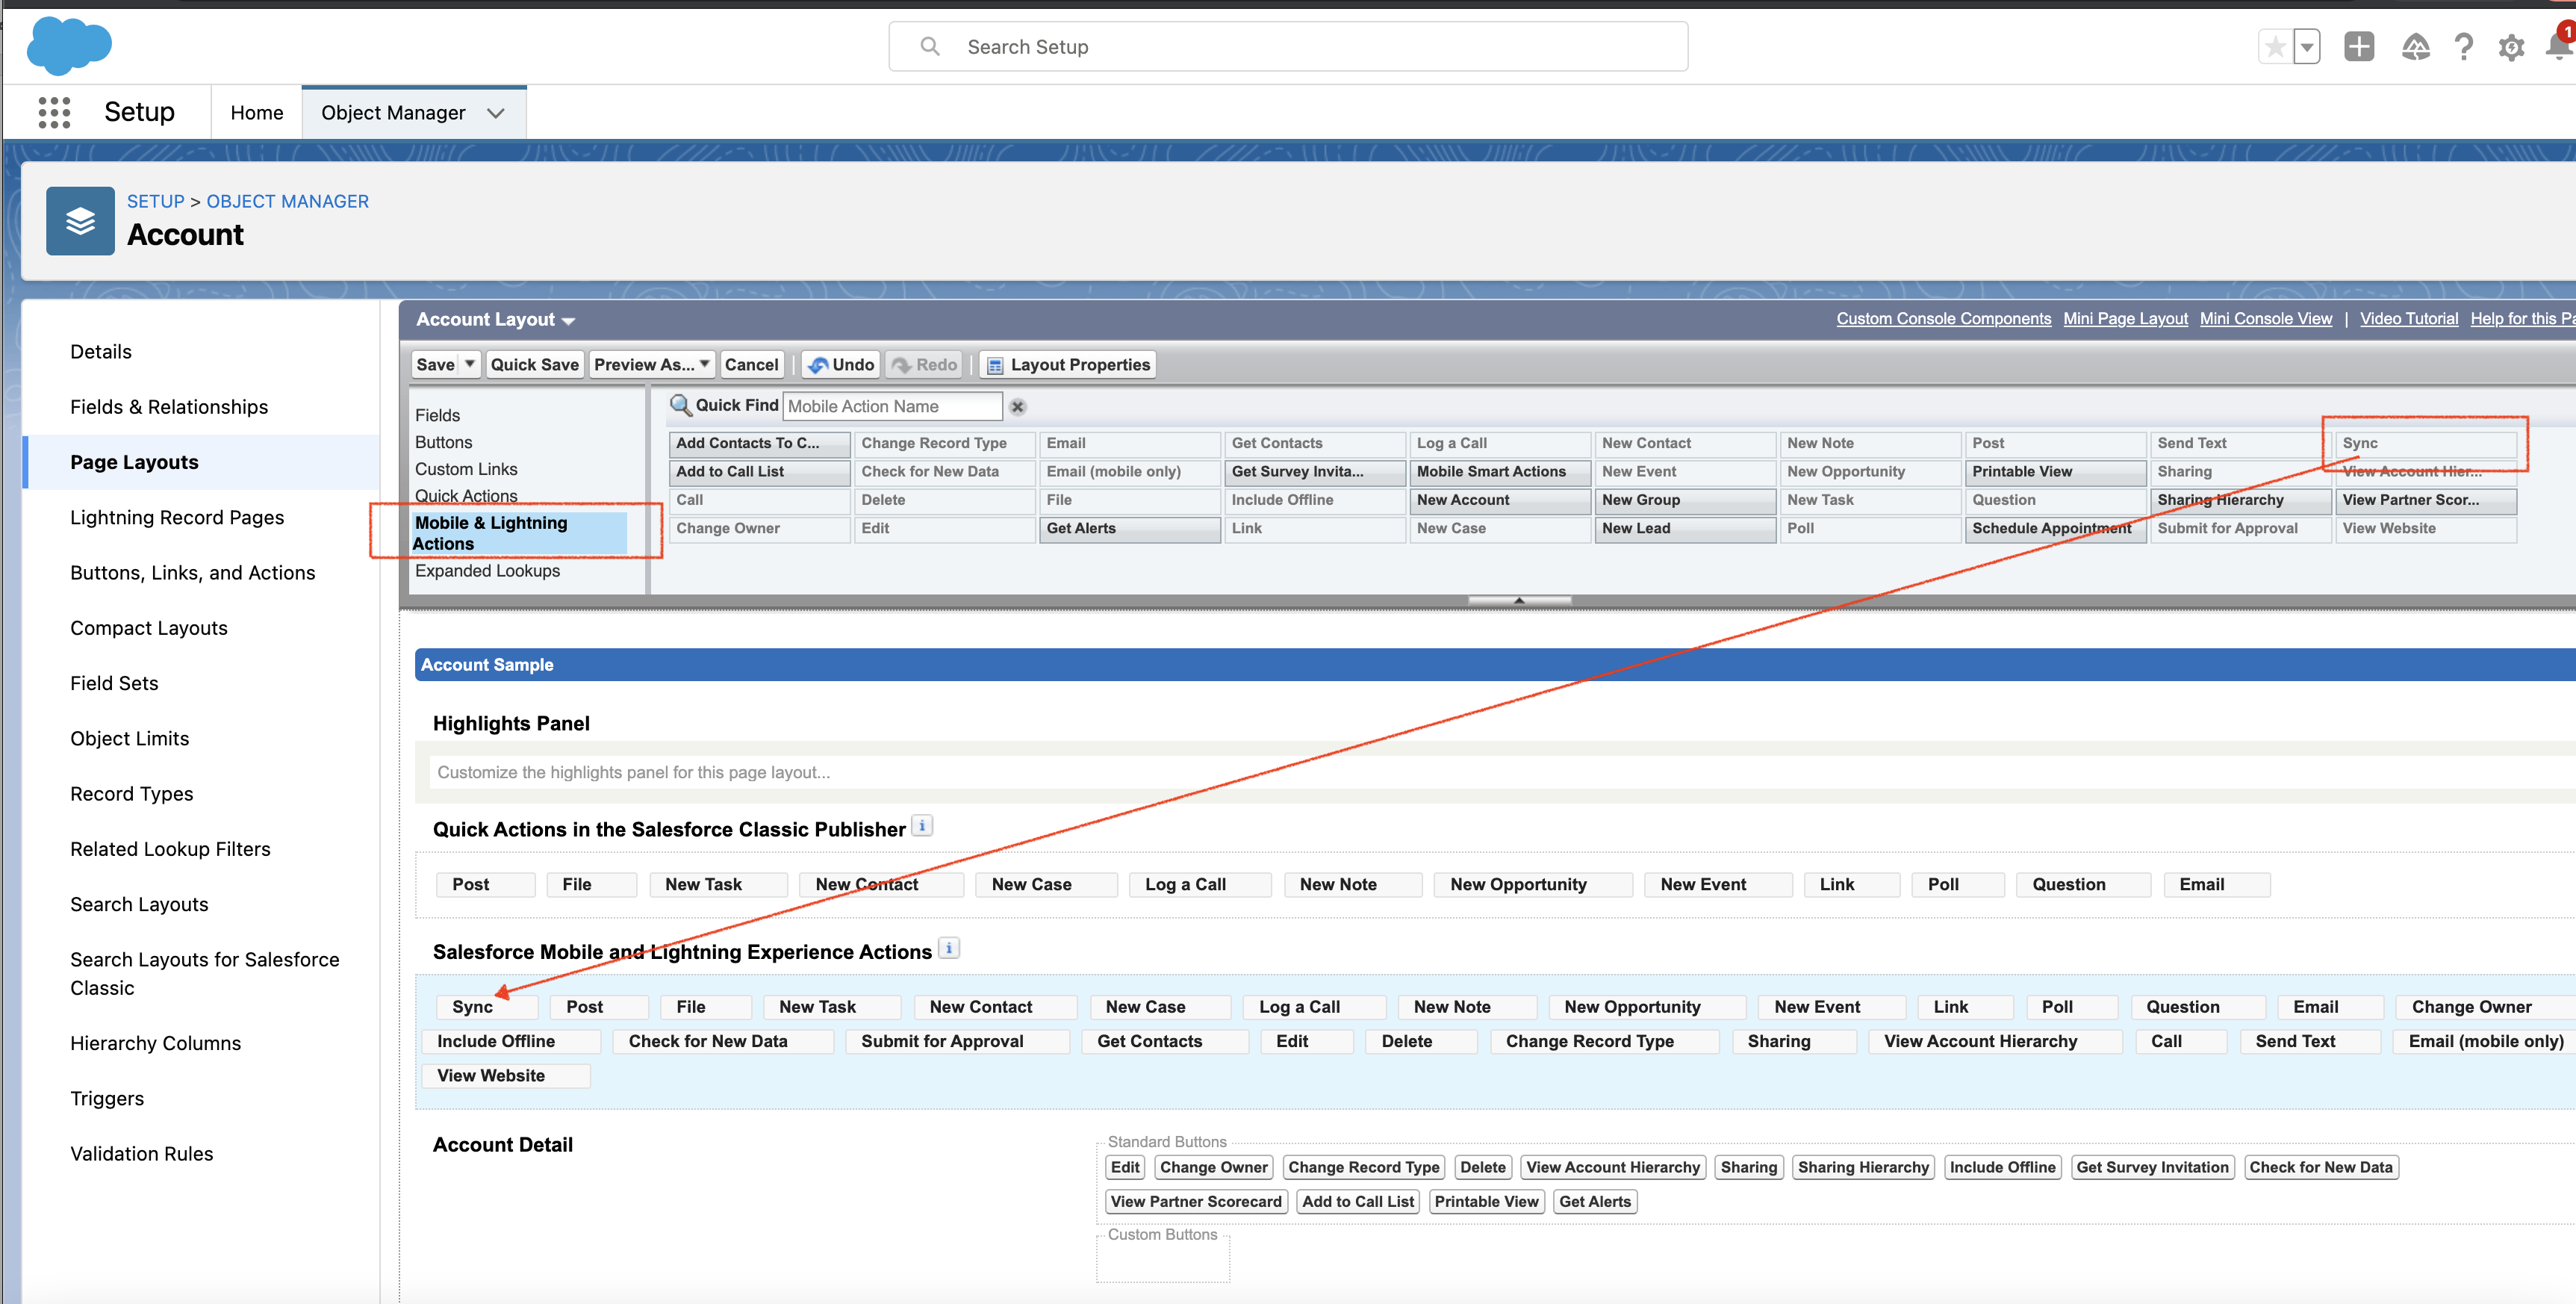Collapse the palette using the up-arrow handle

click(1519, 600)
